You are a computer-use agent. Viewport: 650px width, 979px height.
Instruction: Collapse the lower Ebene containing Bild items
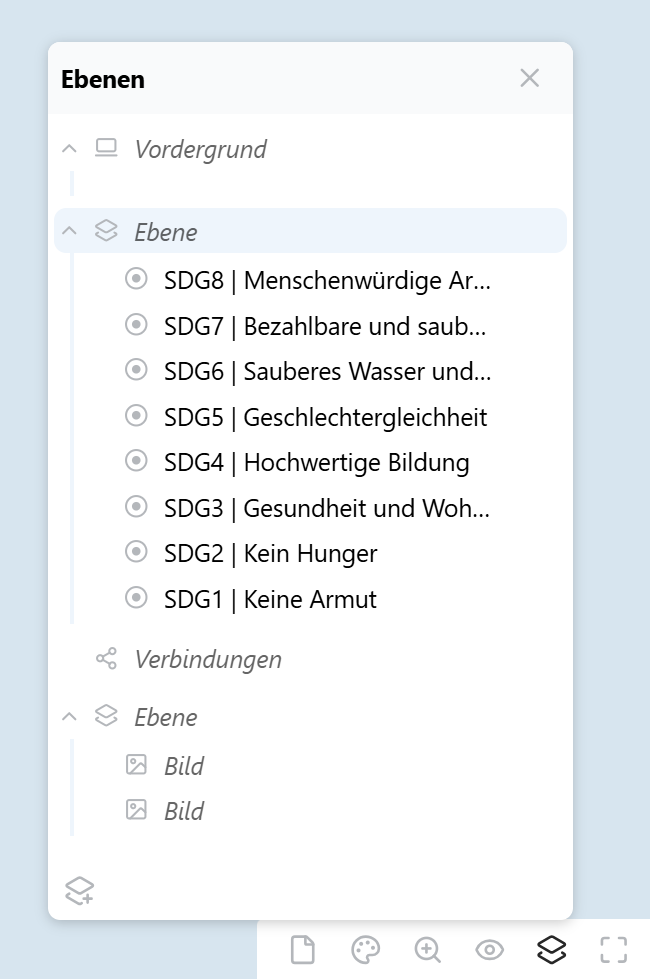(69, 716)
